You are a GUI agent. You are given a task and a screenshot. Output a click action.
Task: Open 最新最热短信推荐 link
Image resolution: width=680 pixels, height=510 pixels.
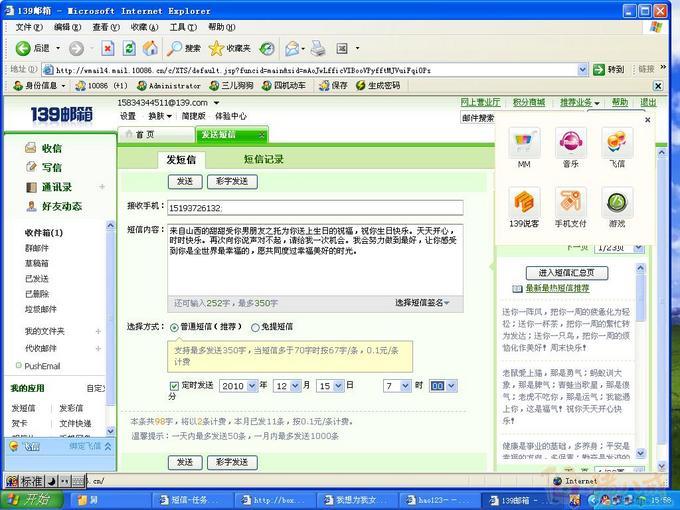tap(557, 288)
